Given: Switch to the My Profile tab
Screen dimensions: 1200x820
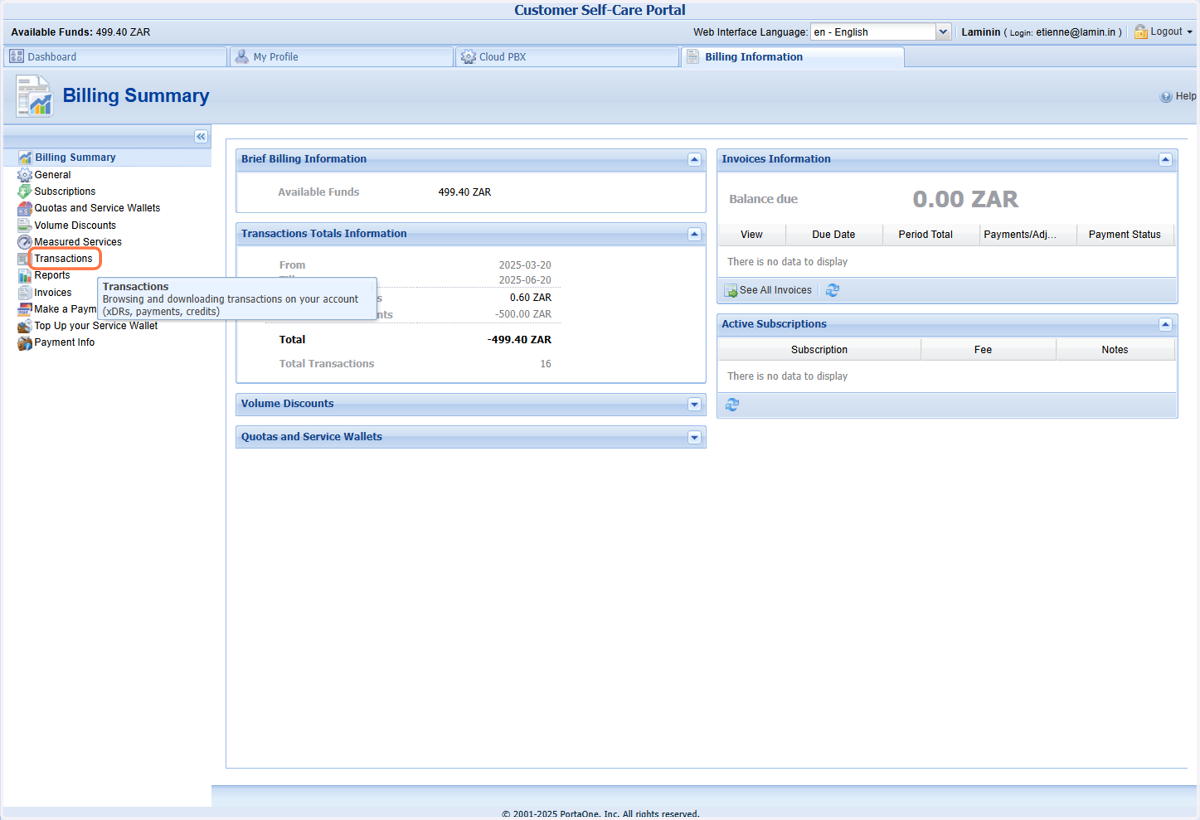Looking at the screenshot, I should pyautogui.click(x=342, y=57).
